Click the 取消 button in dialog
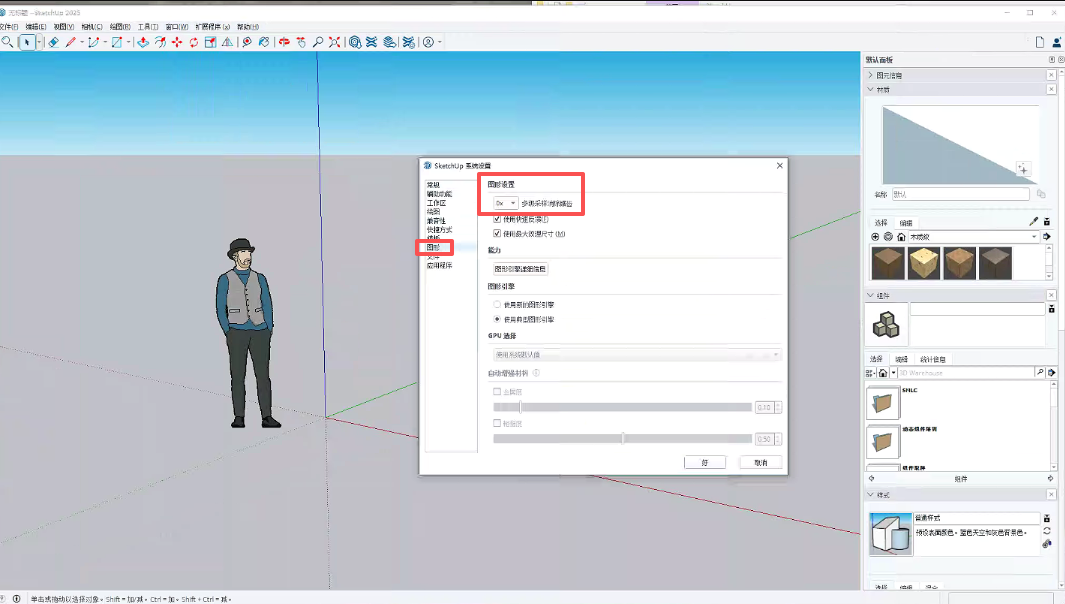The width and height of the screenshot is (1065, 604). (760, 462)
